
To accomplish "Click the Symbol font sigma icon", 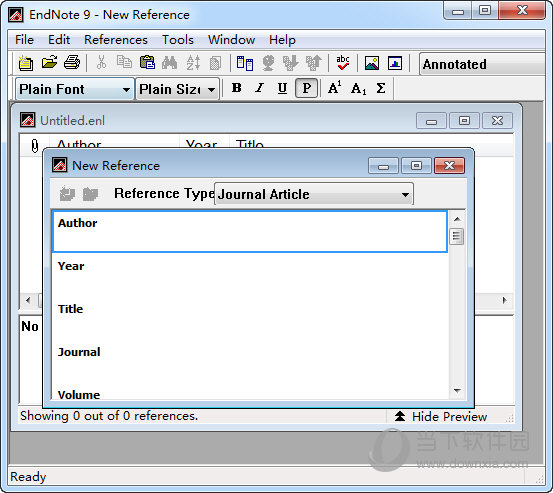I will [381, 88].
